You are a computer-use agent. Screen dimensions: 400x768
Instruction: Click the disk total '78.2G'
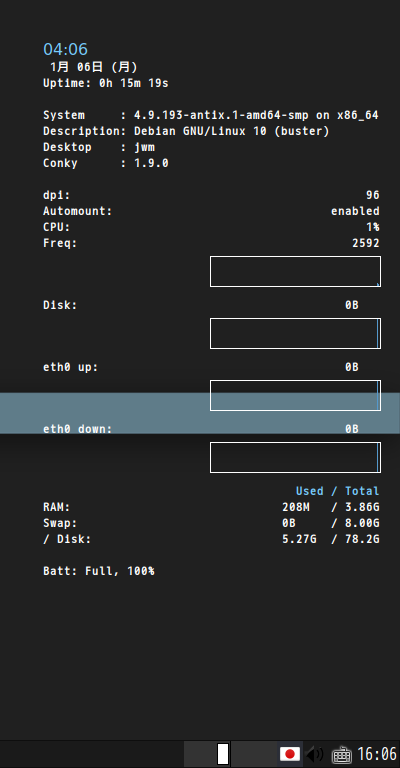(362, 539)
